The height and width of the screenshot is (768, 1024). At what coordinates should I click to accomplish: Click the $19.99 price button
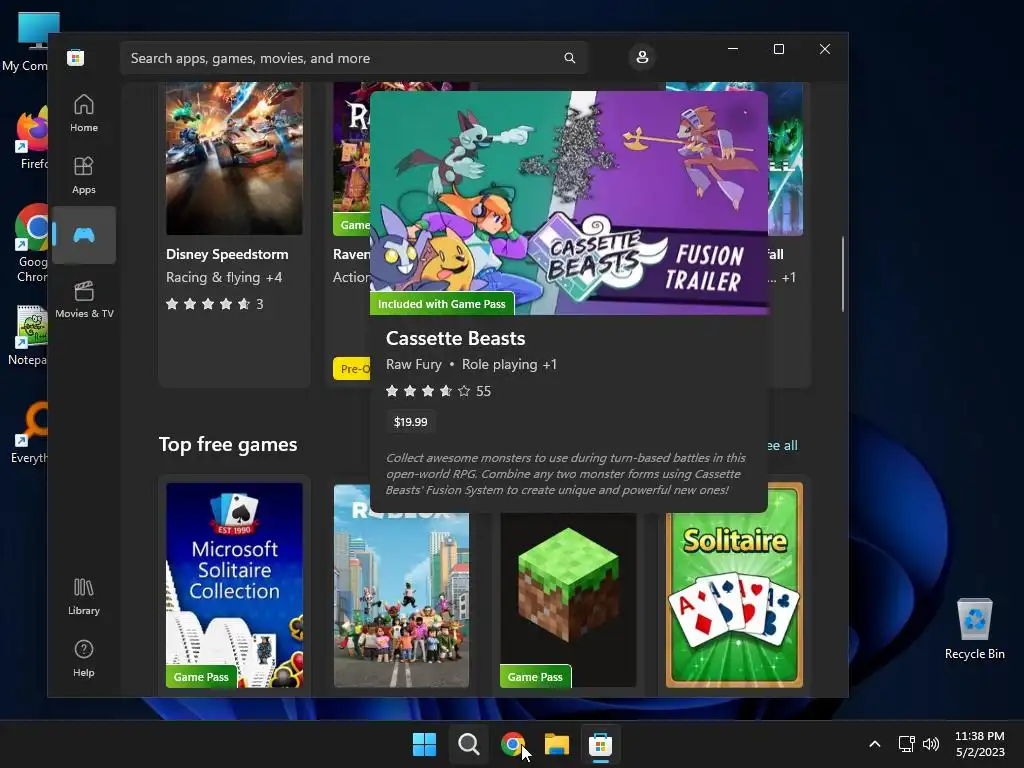[x=411, y=422]
